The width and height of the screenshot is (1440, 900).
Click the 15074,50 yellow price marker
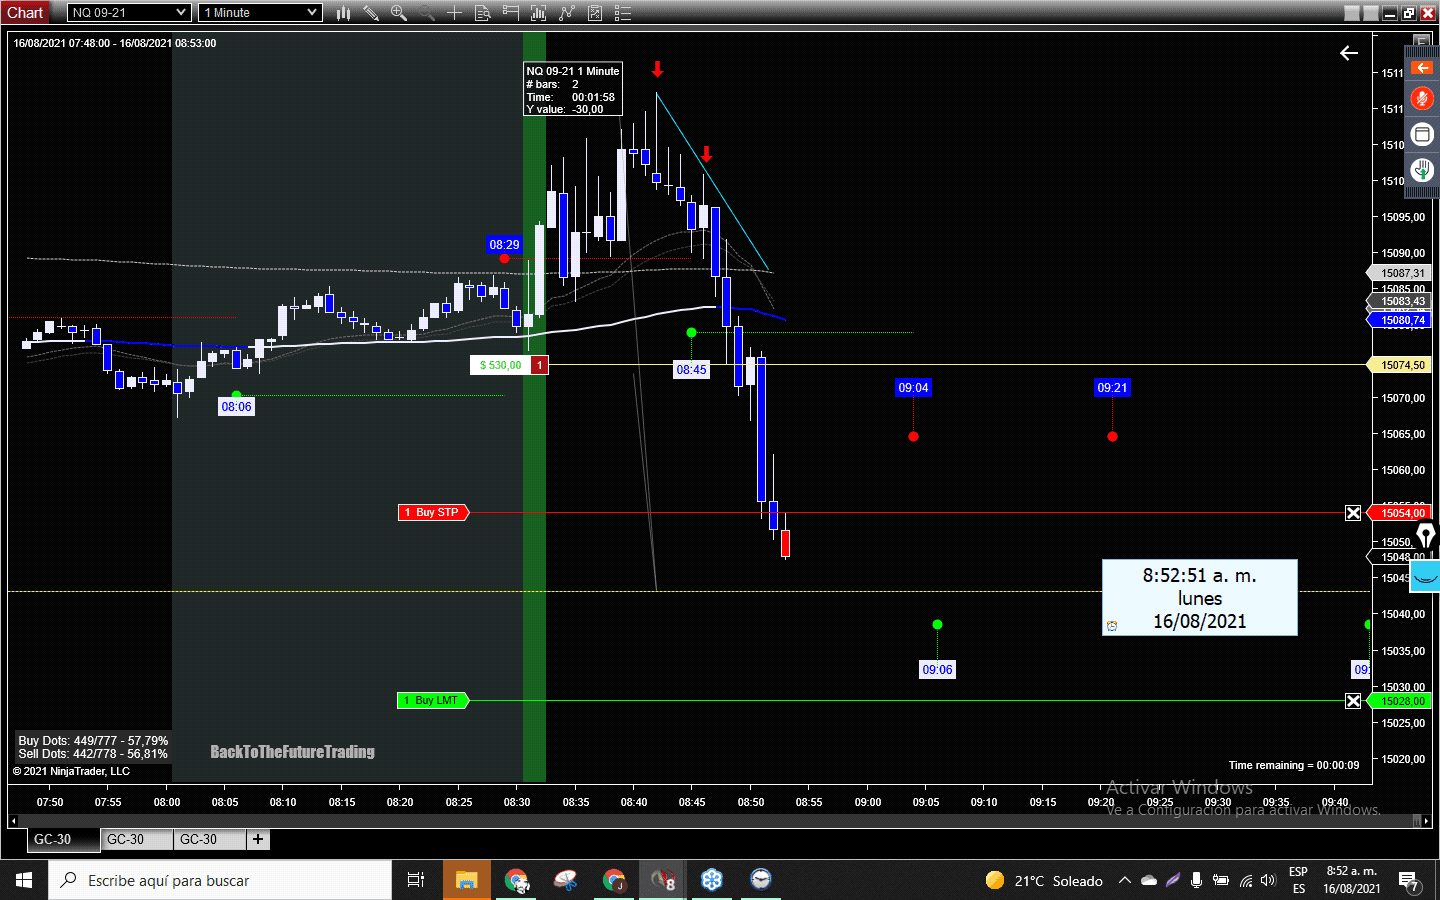pos(1401,365)
